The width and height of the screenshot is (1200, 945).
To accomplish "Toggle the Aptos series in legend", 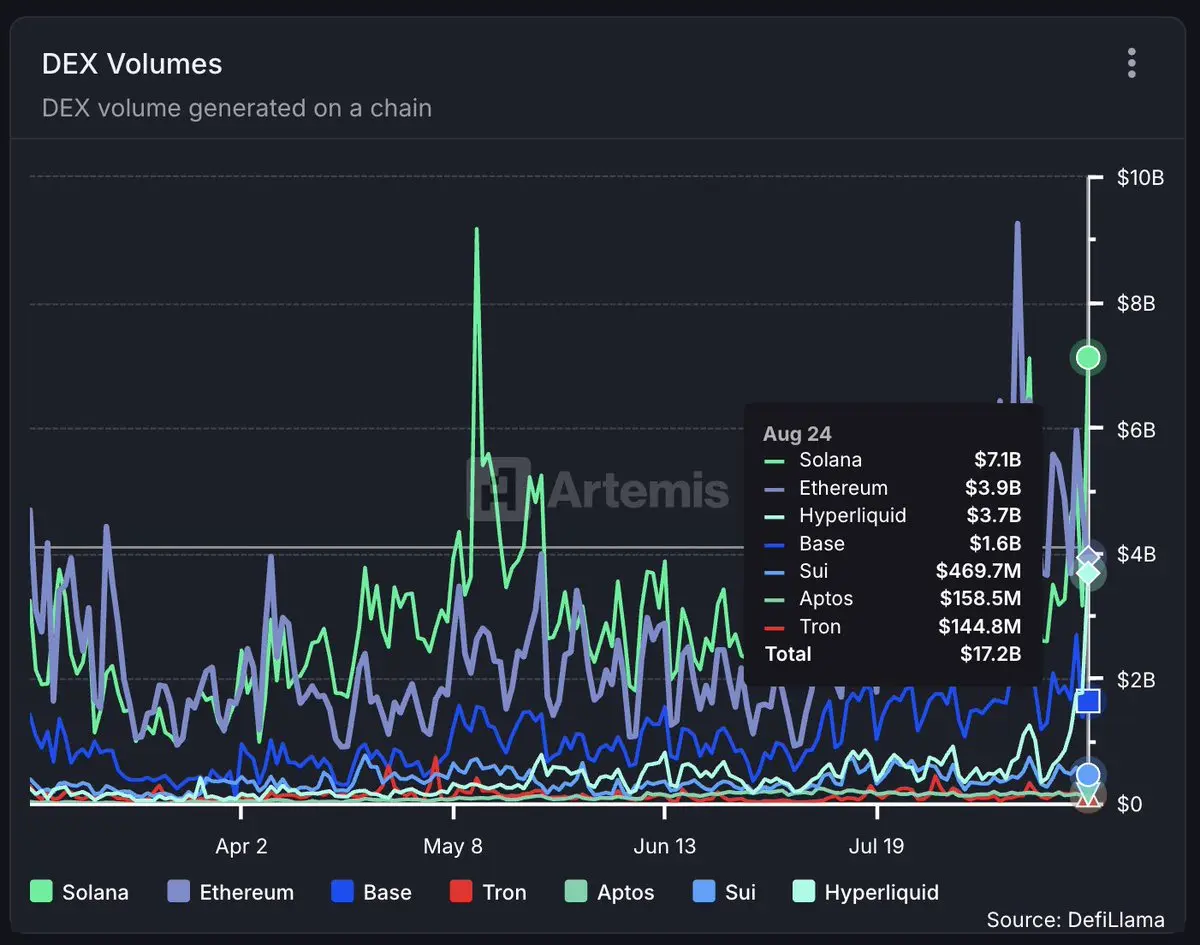I will [x=609, y=892].
